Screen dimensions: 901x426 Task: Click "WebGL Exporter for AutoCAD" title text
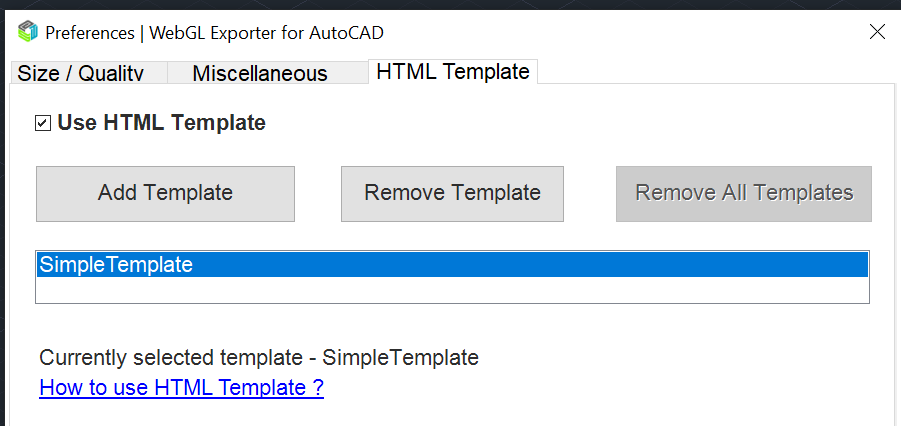click(263, 32)
